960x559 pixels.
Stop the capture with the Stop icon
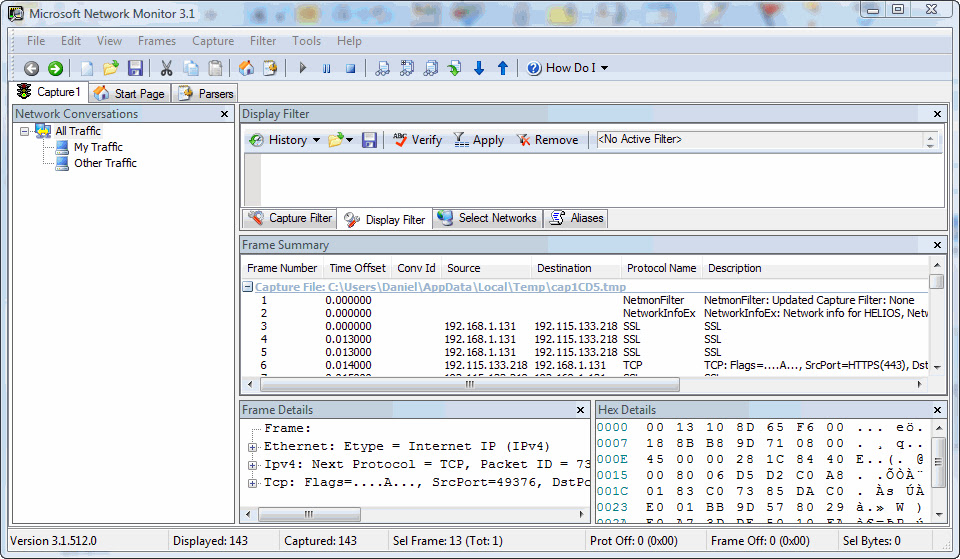tap(350, 68)
